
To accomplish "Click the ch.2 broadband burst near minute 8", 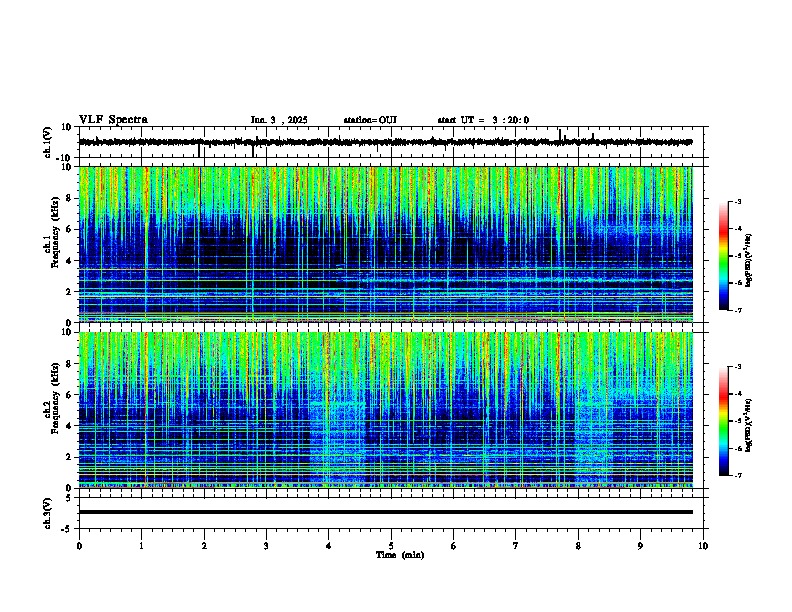I will [x=594, y=439].
